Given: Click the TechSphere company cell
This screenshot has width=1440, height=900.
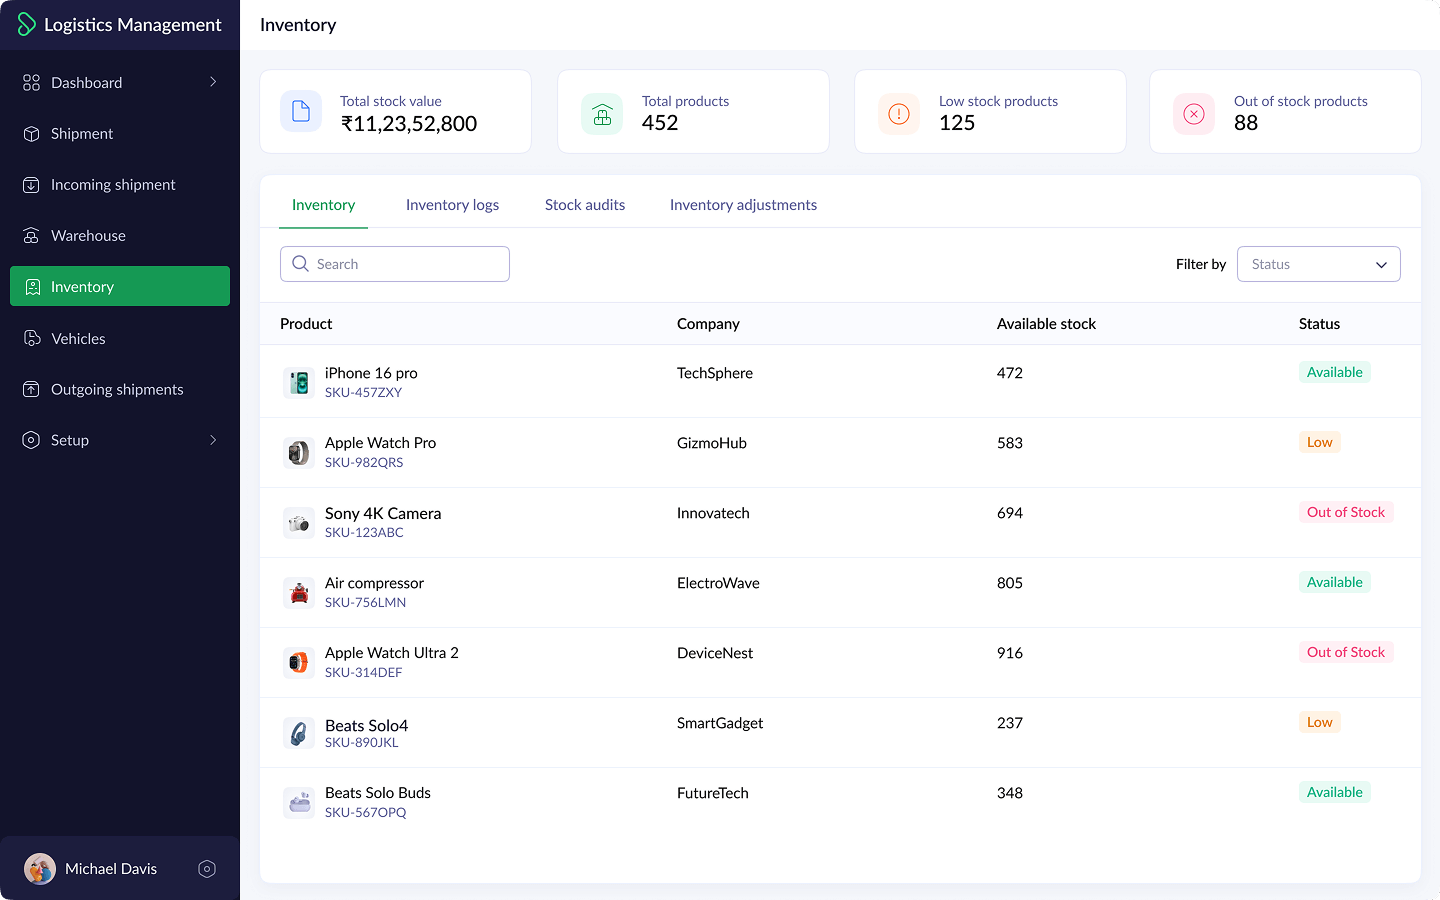Looking at the screenshot, I should [715, 373].
